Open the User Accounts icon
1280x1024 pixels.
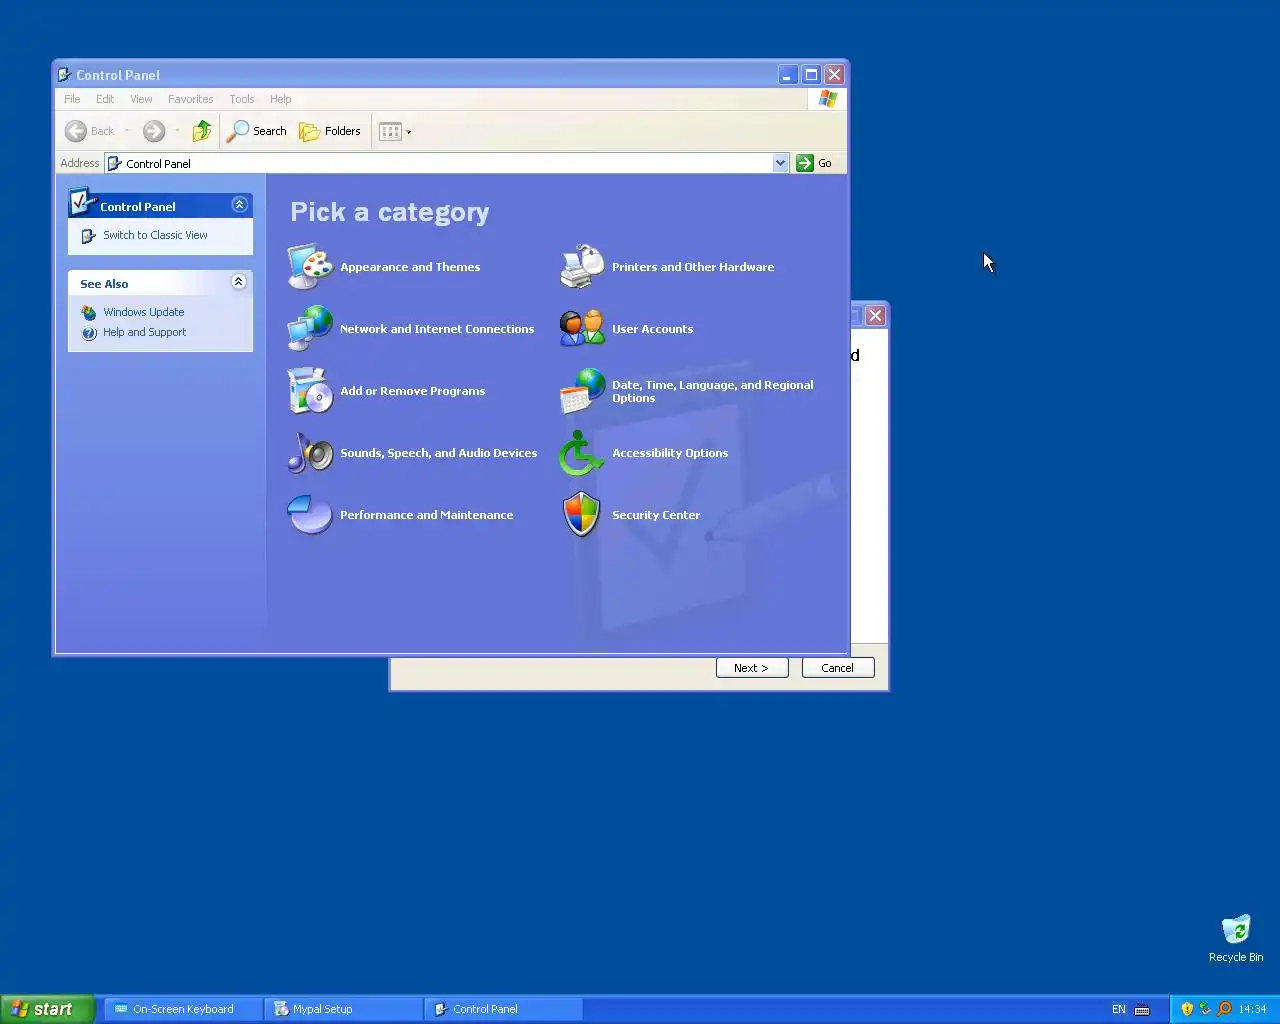(x=582, y=328)
